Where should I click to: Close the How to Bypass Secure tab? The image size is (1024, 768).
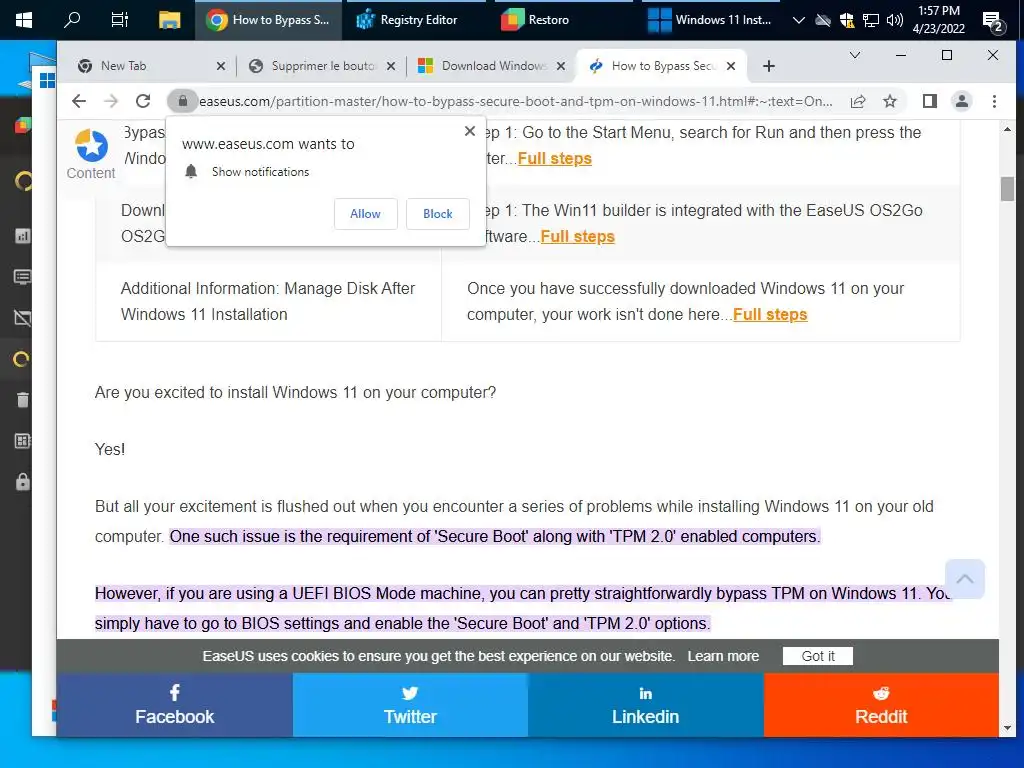point(731,66)
